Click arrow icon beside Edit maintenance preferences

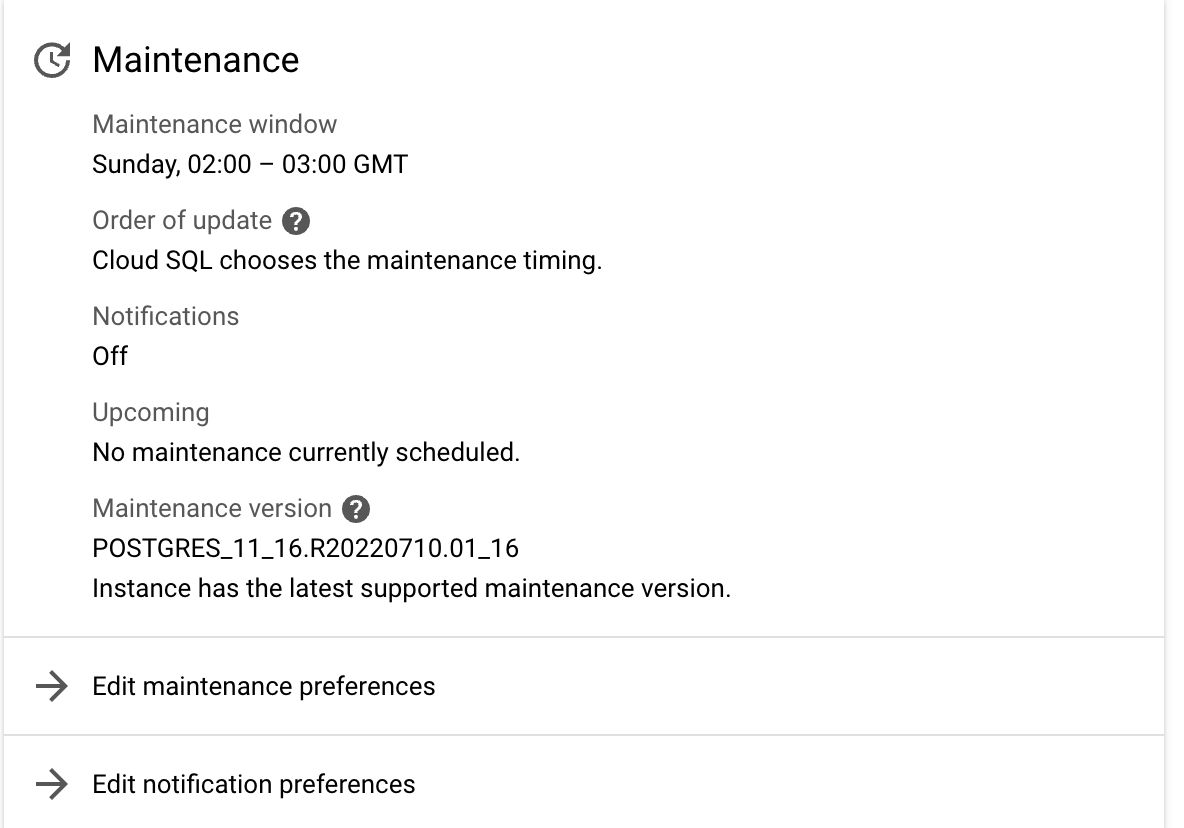tap(51, 686)
